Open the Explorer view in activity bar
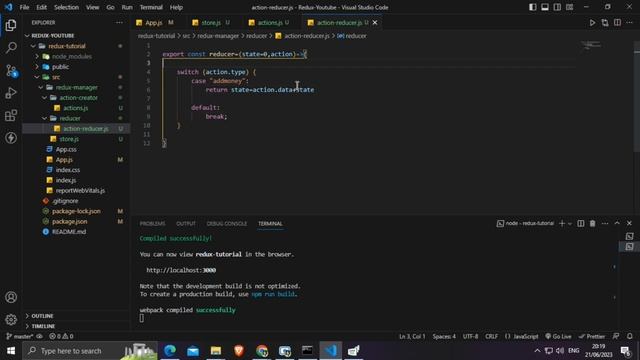The width and height of the screenshot is (640, 360). [11, 25]
